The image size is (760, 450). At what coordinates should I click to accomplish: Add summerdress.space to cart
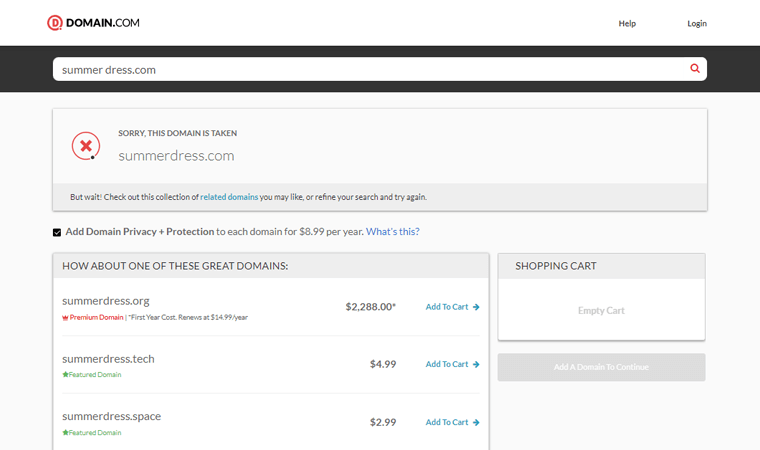447,422
